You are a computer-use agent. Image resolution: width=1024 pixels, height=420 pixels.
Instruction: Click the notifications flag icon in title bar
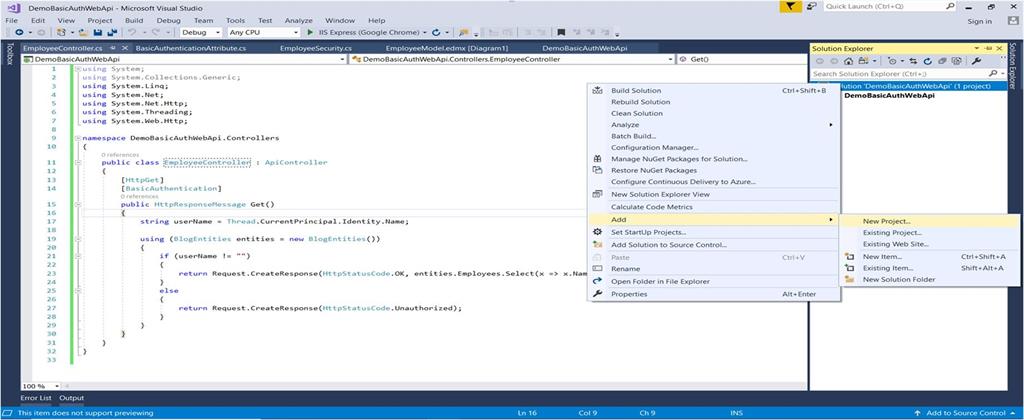[x=791, y=7]
